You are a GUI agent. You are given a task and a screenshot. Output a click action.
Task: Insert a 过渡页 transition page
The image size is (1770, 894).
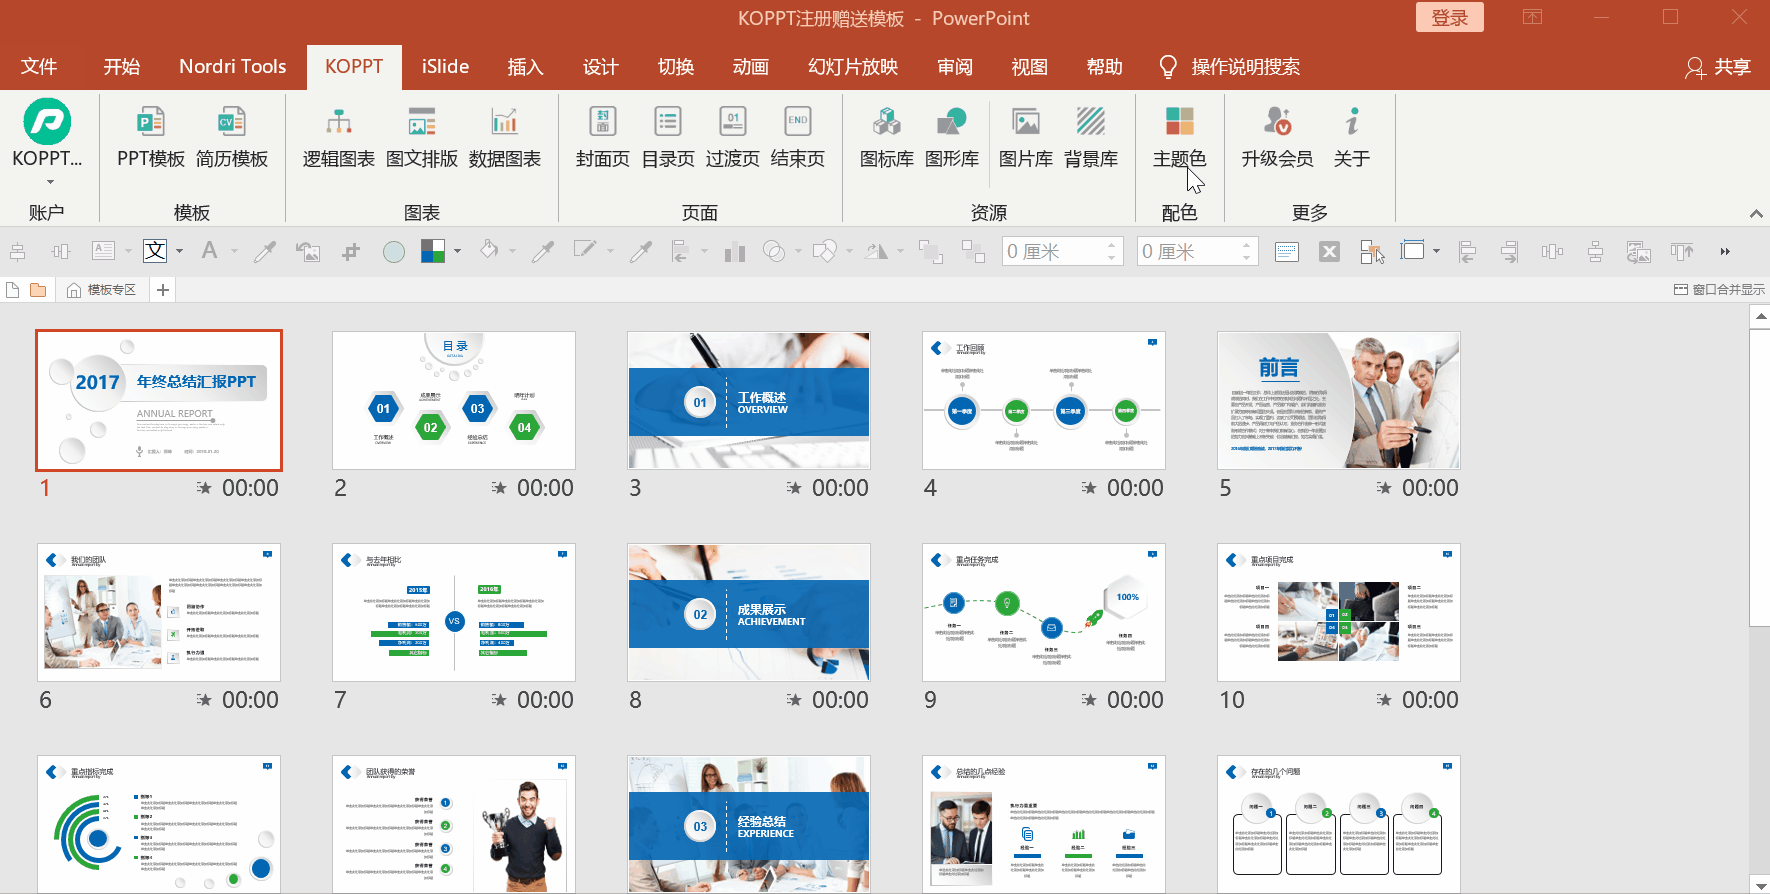[x=733, y=137]
